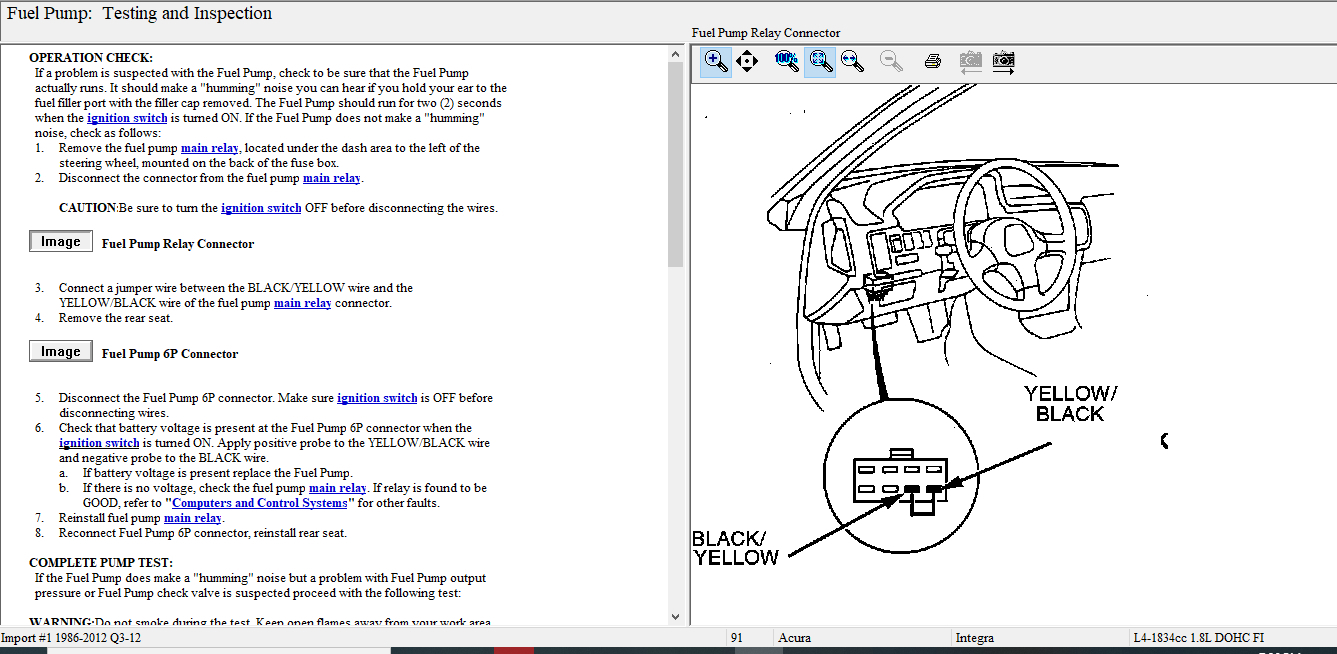
Task: Open ignition switch link in step 5
Action: click(x=377, y=398)
